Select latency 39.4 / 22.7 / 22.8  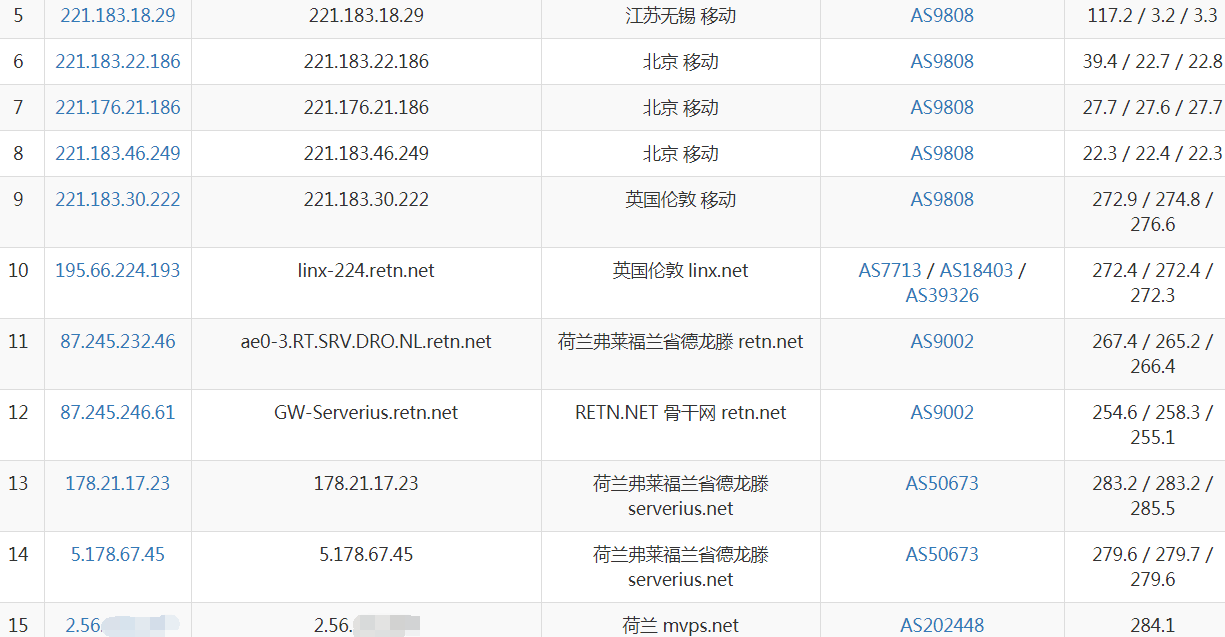pyautogui.click(x=1152, y=62)
